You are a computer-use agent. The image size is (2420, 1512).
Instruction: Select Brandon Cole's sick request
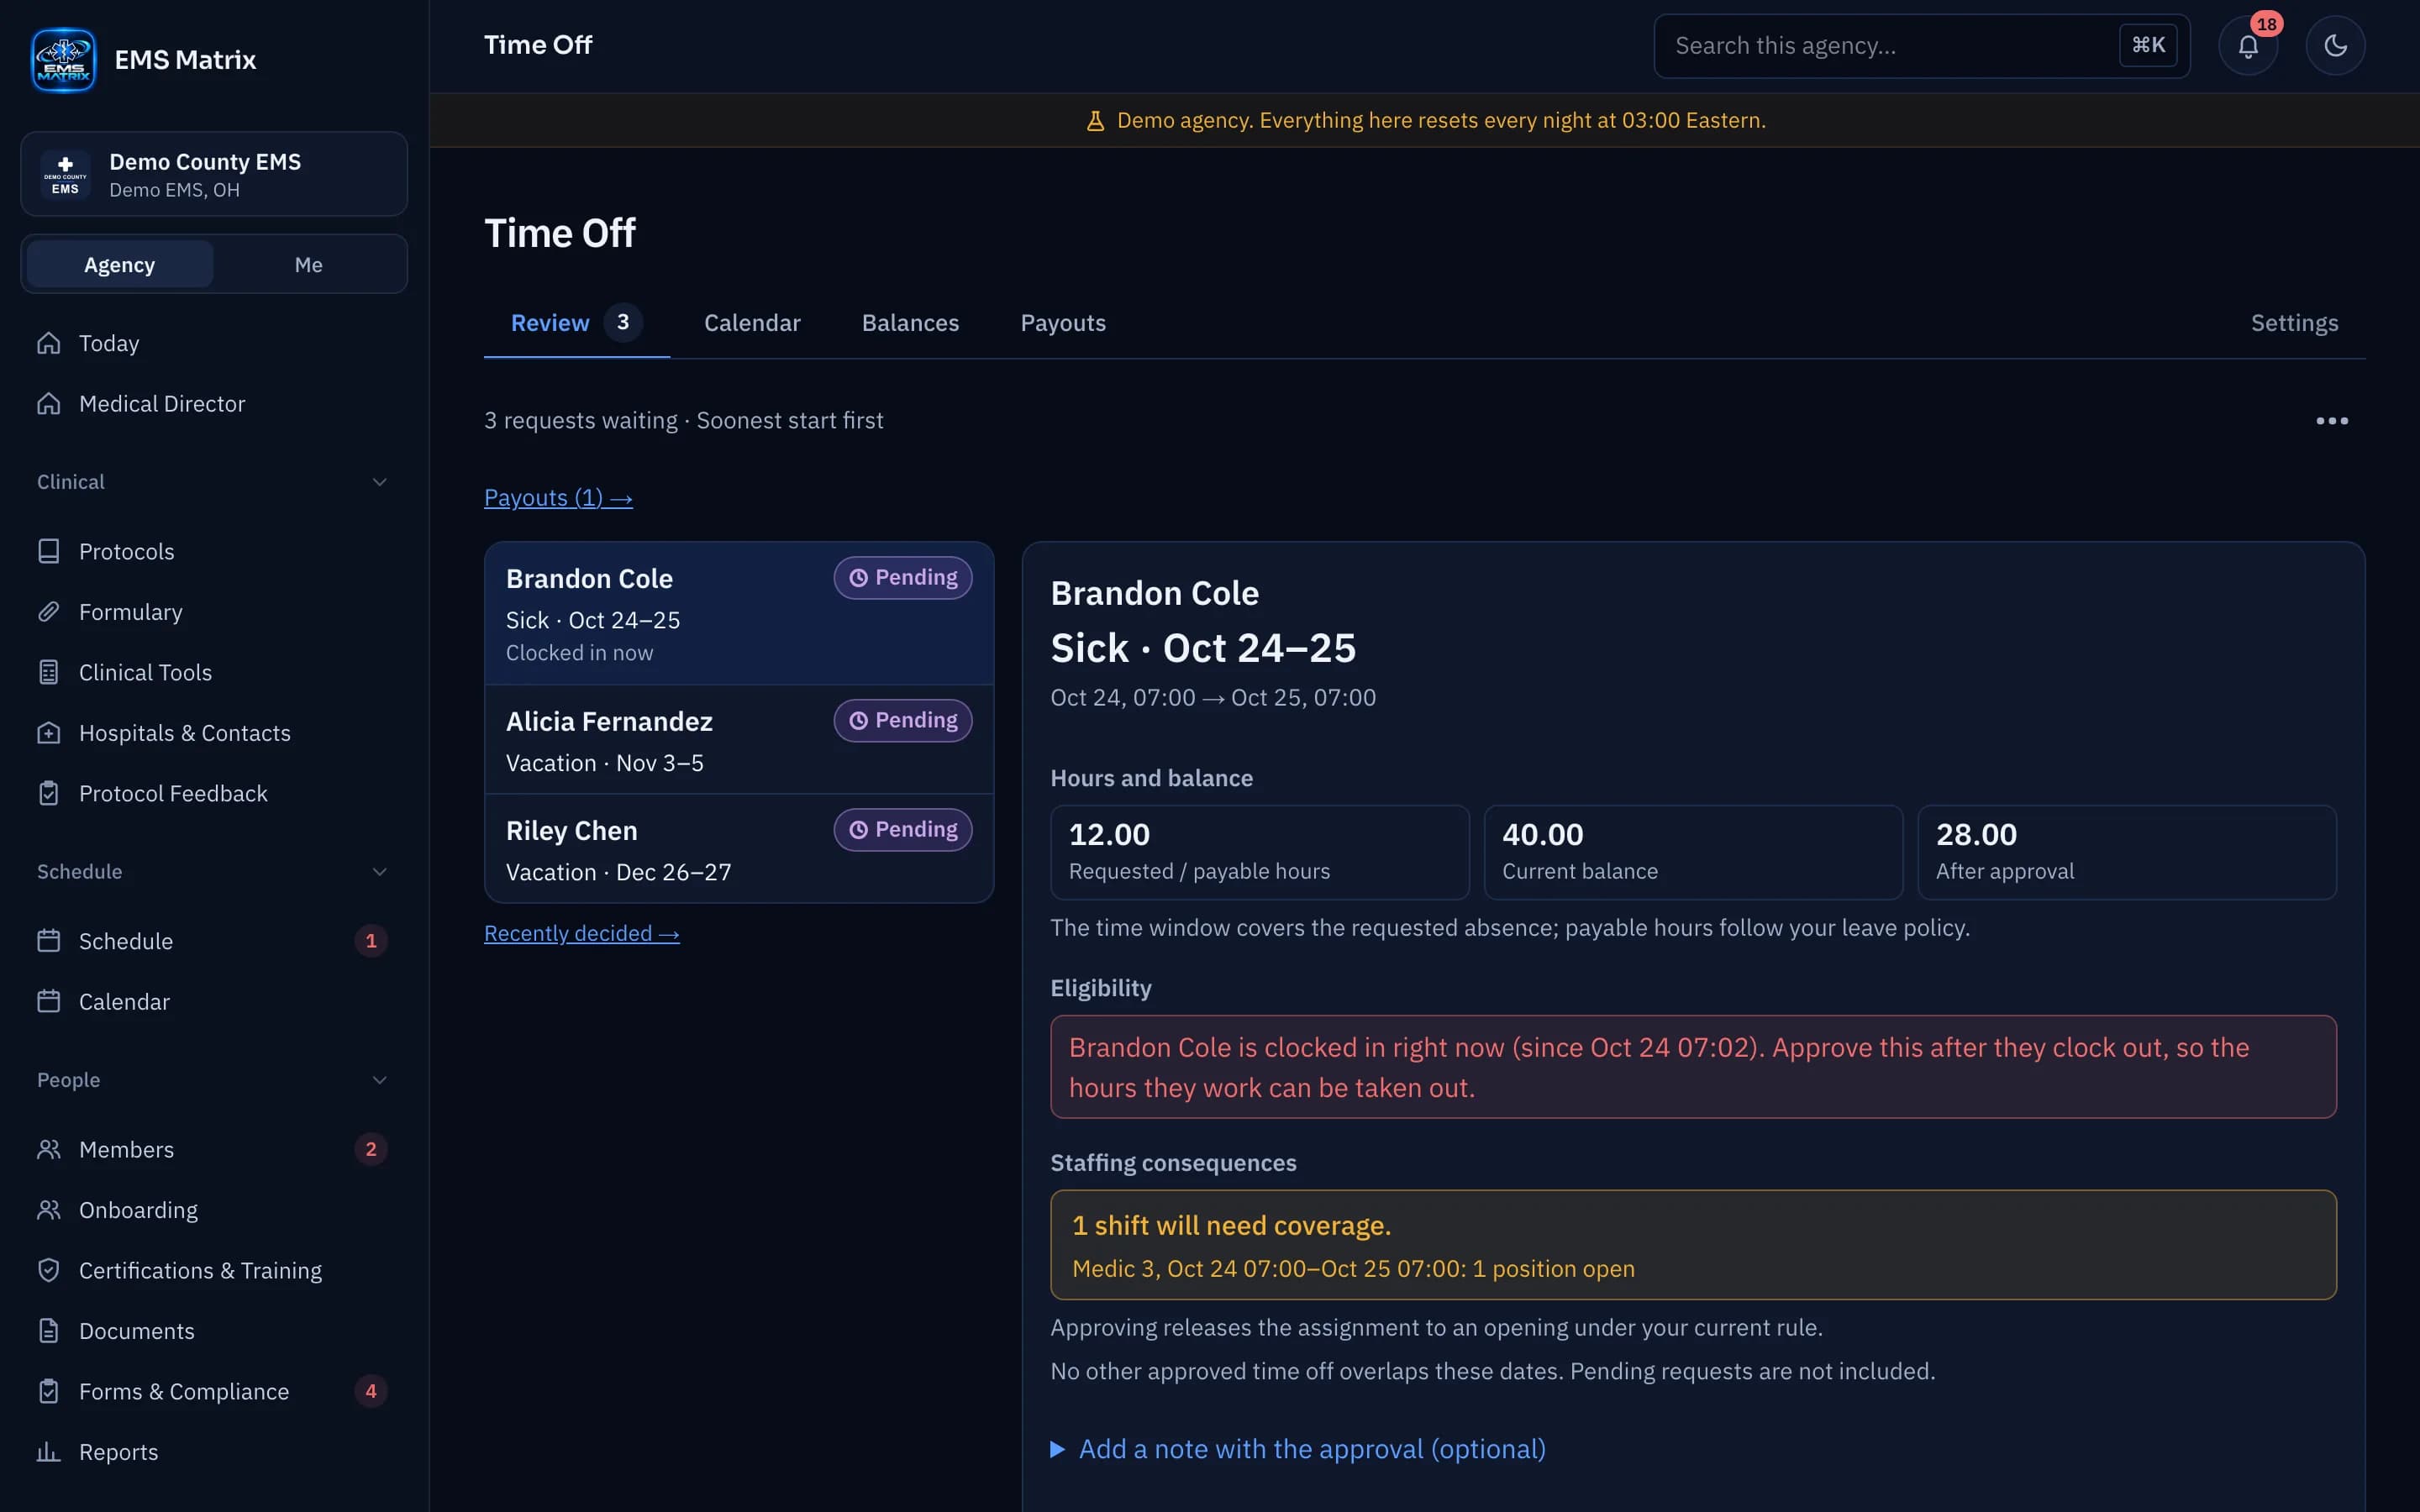pyautogui.click(x=739, y=614)
